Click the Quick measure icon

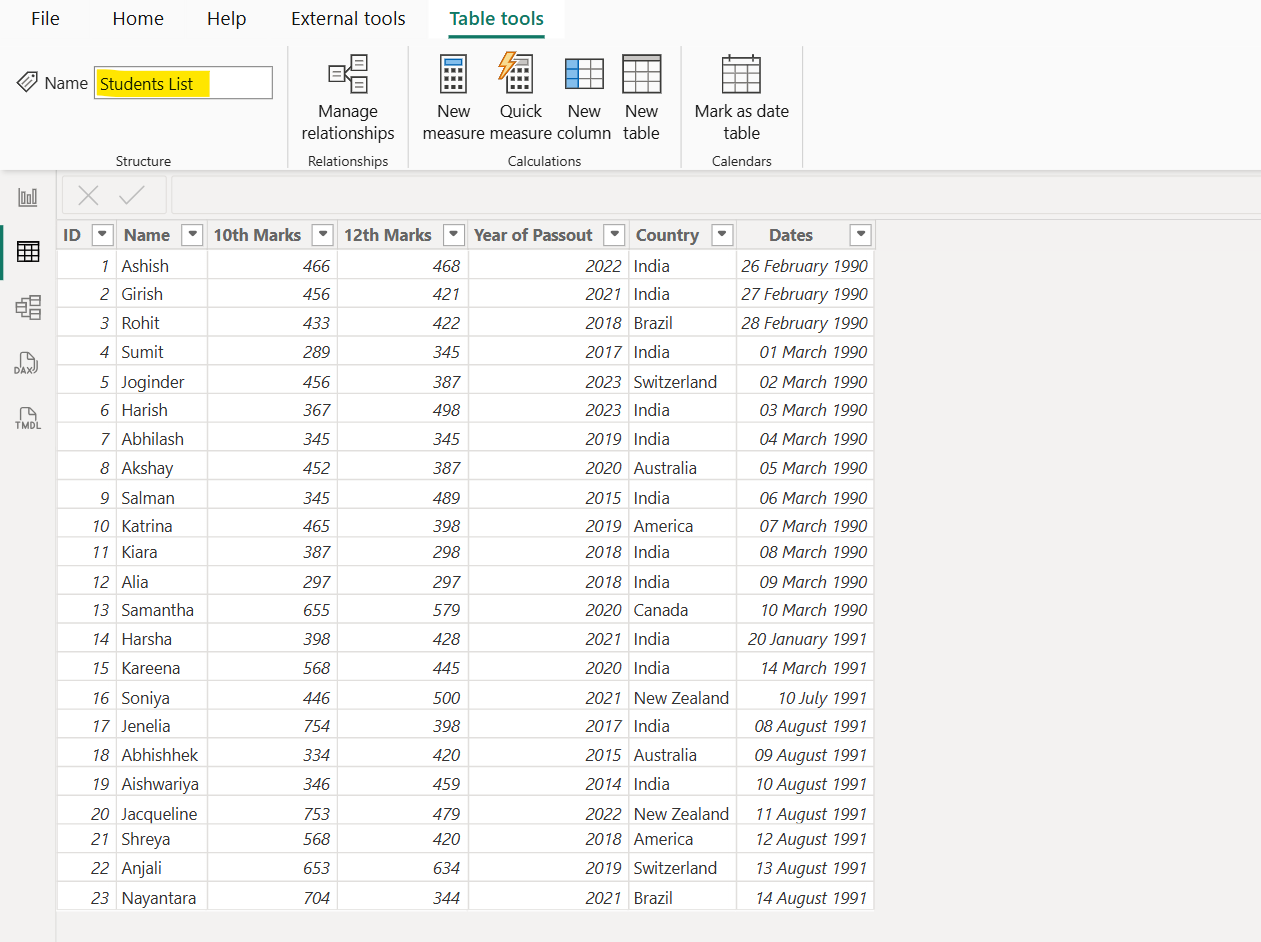tap(518, 90)
